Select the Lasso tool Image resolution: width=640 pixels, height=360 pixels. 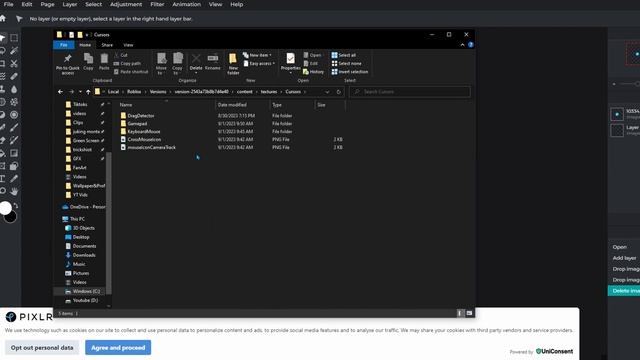[x=2, y=51]
